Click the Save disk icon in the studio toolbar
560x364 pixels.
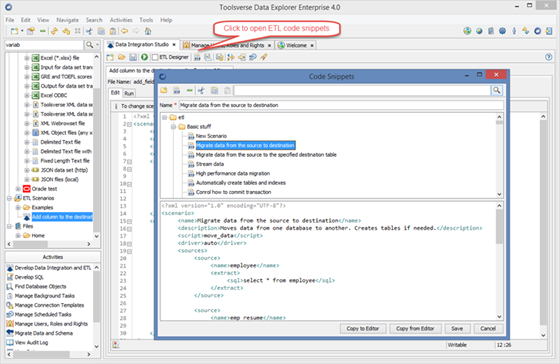133,57
